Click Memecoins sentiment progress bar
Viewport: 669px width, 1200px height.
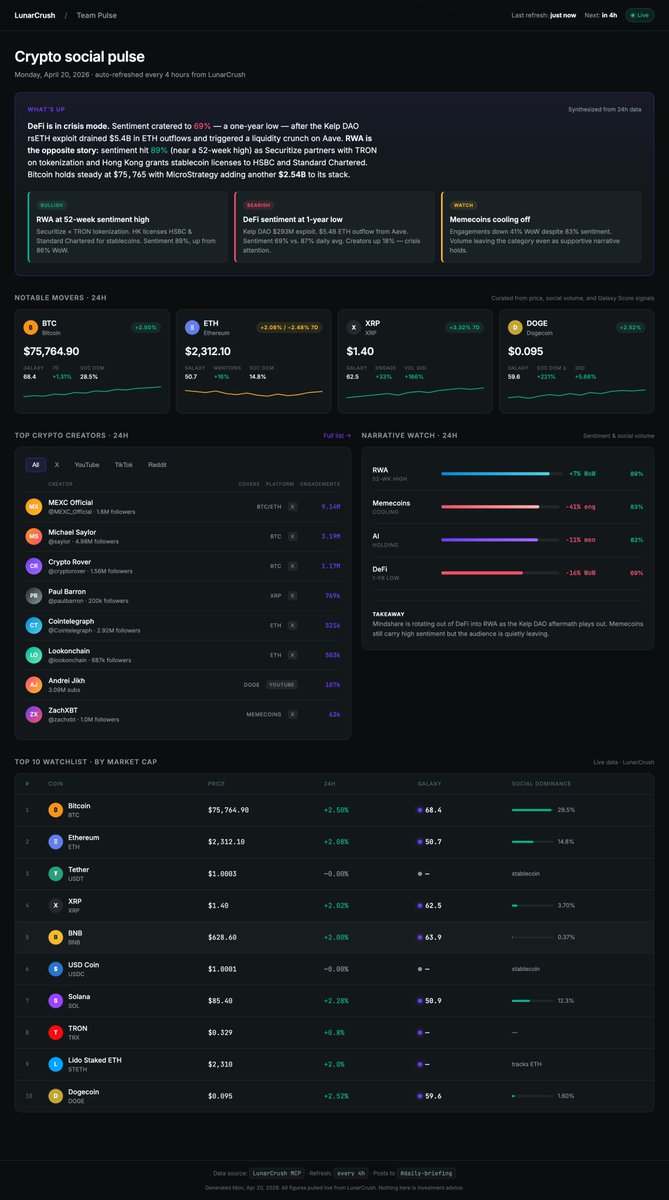[x=500, y=507]
